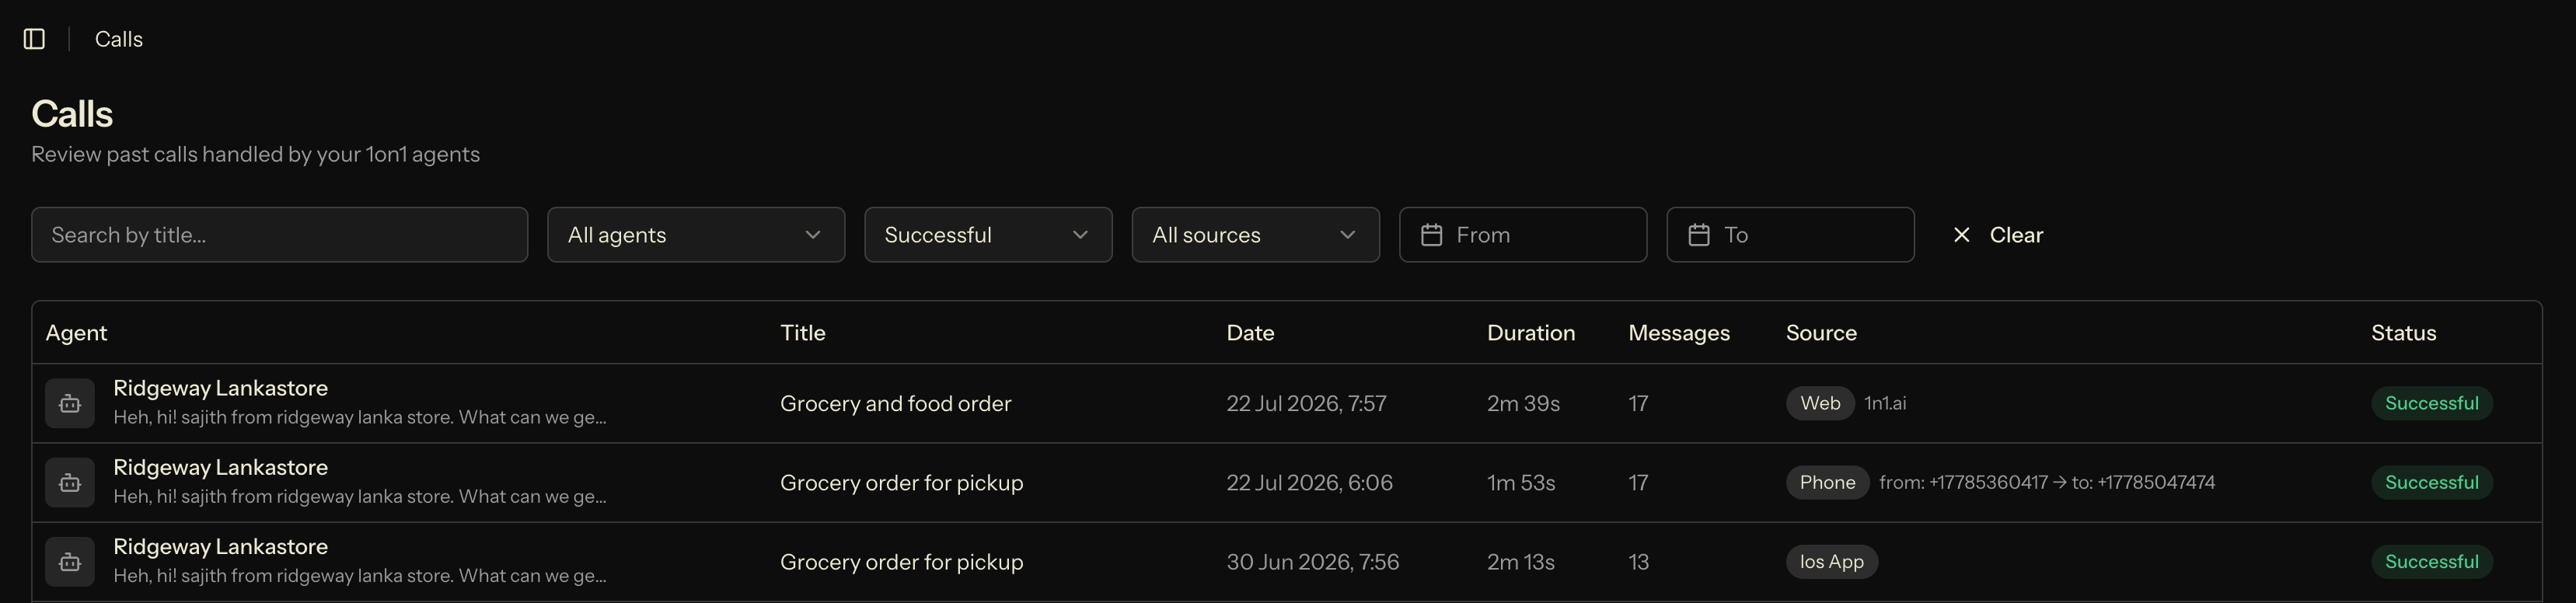
Task: Click the phone numbers from +17785360417 text
Action: tap(2047, 482)
